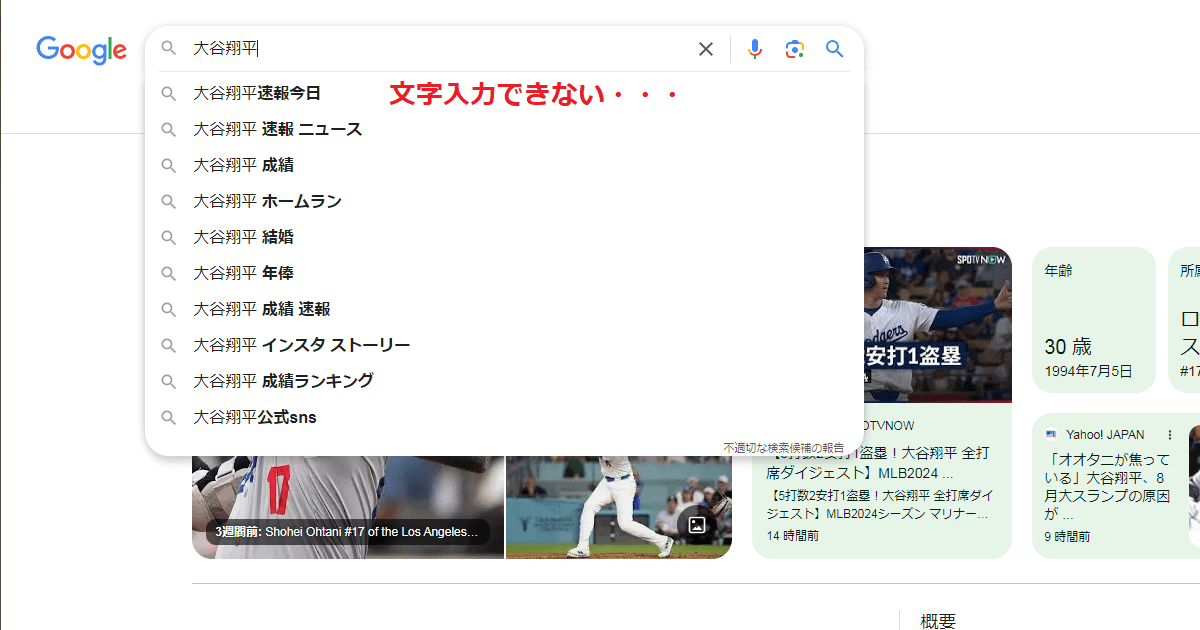Viewport: 1200px width, 630px height.
Task: Click the blue search magnifier icon
Action: 834,48
